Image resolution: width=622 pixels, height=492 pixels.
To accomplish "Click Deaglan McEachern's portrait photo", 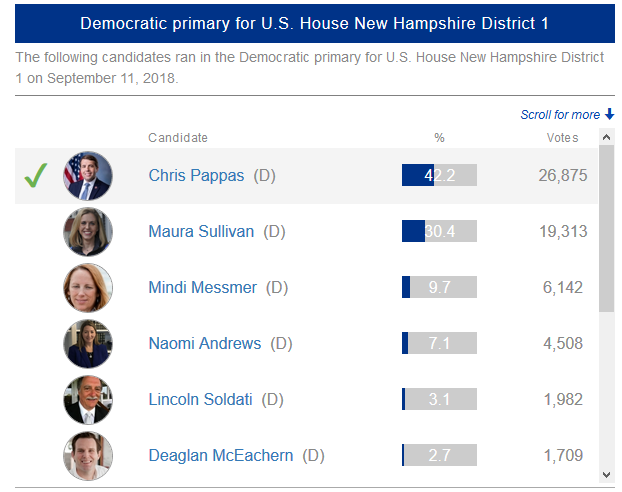I will point(87,456).
